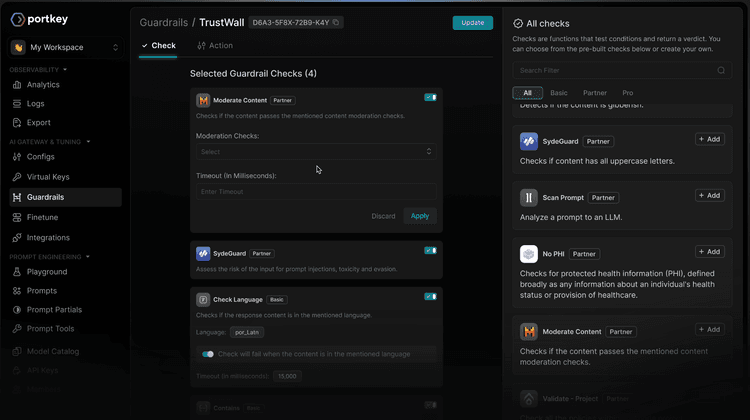Open Integrations page

point(48,238)
